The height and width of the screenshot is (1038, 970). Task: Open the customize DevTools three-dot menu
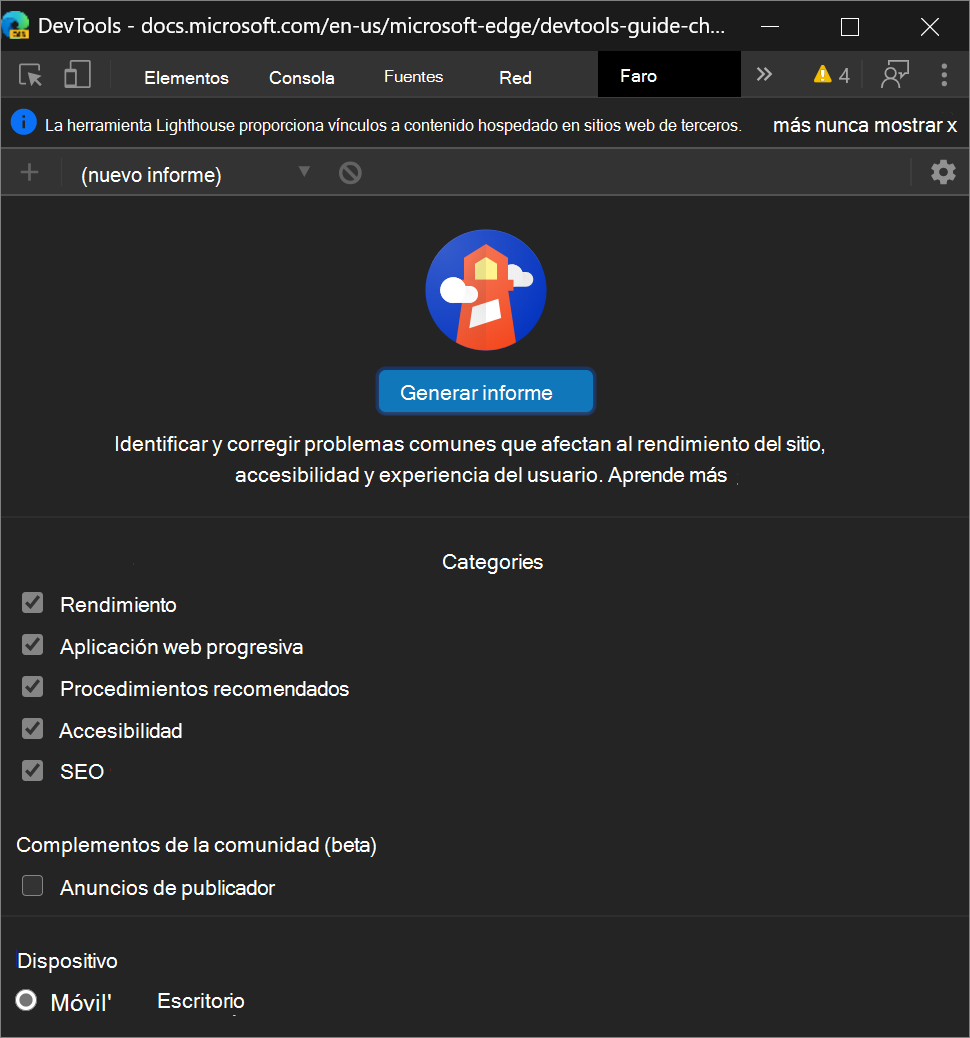pos(944,75)
